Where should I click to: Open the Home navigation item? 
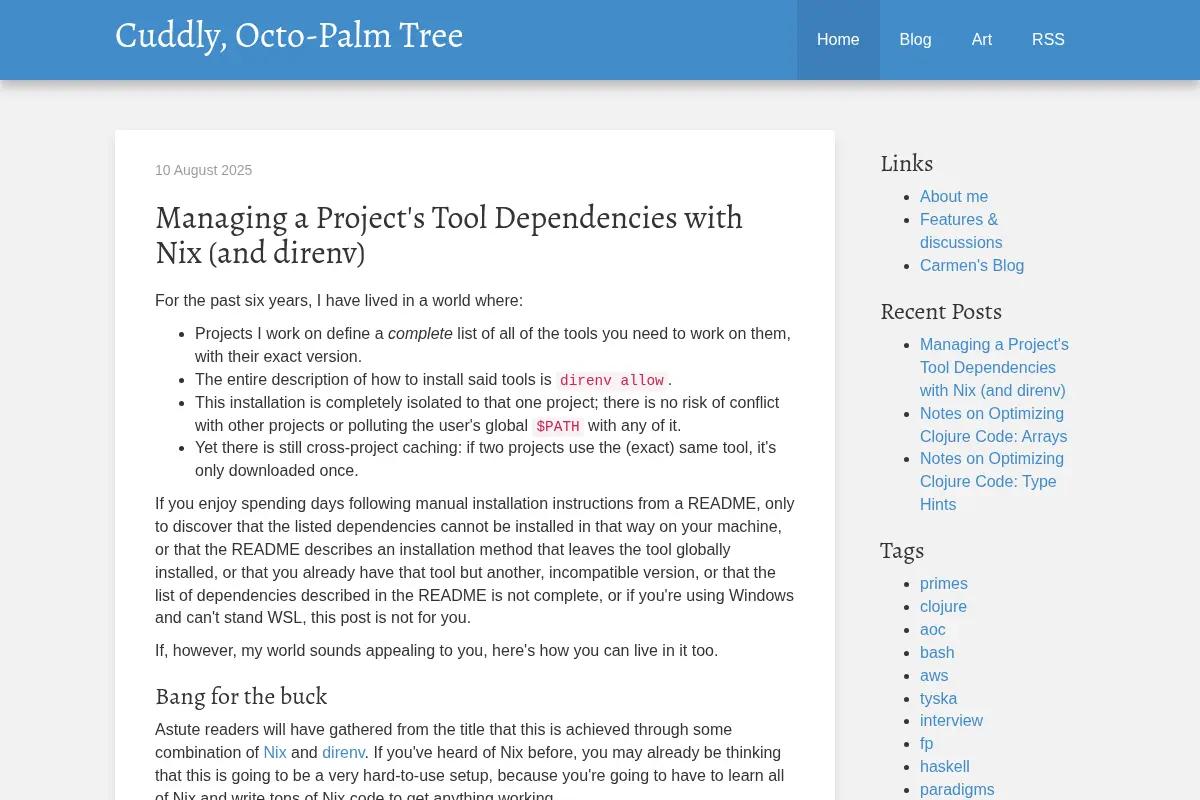click(x=838, y=40)
